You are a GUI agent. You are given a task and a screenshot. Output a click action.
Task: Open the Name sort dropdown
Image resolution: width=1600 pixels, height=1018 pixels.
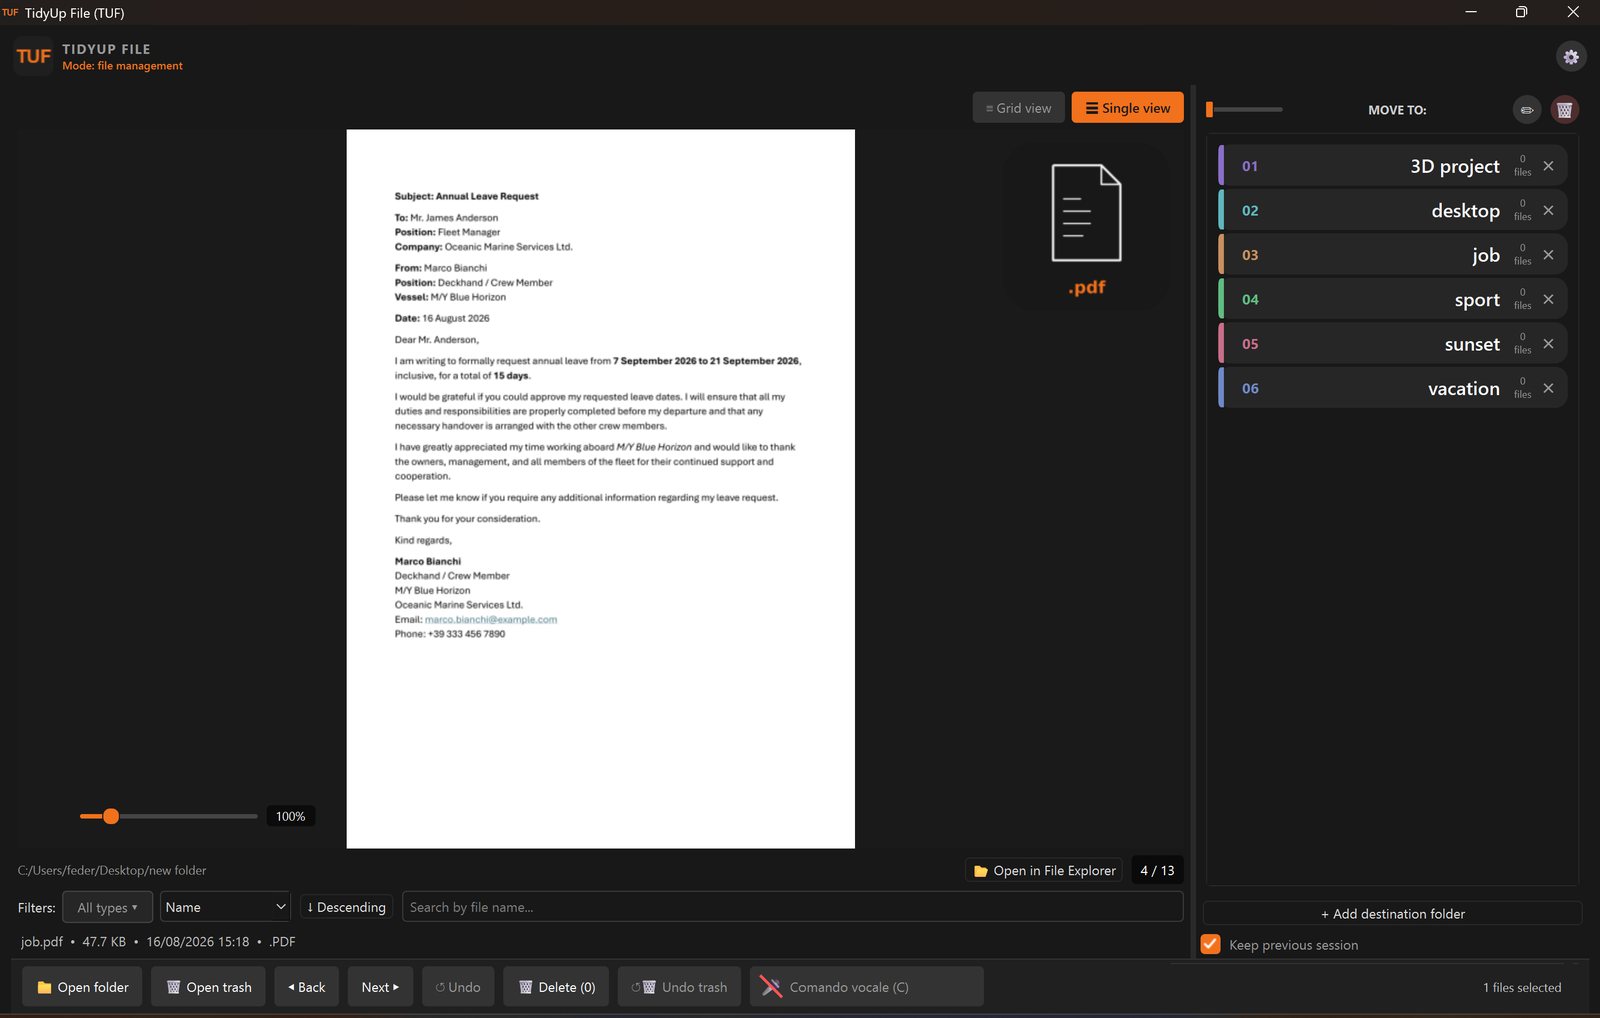pyautogui.click(x=225, y=907)
